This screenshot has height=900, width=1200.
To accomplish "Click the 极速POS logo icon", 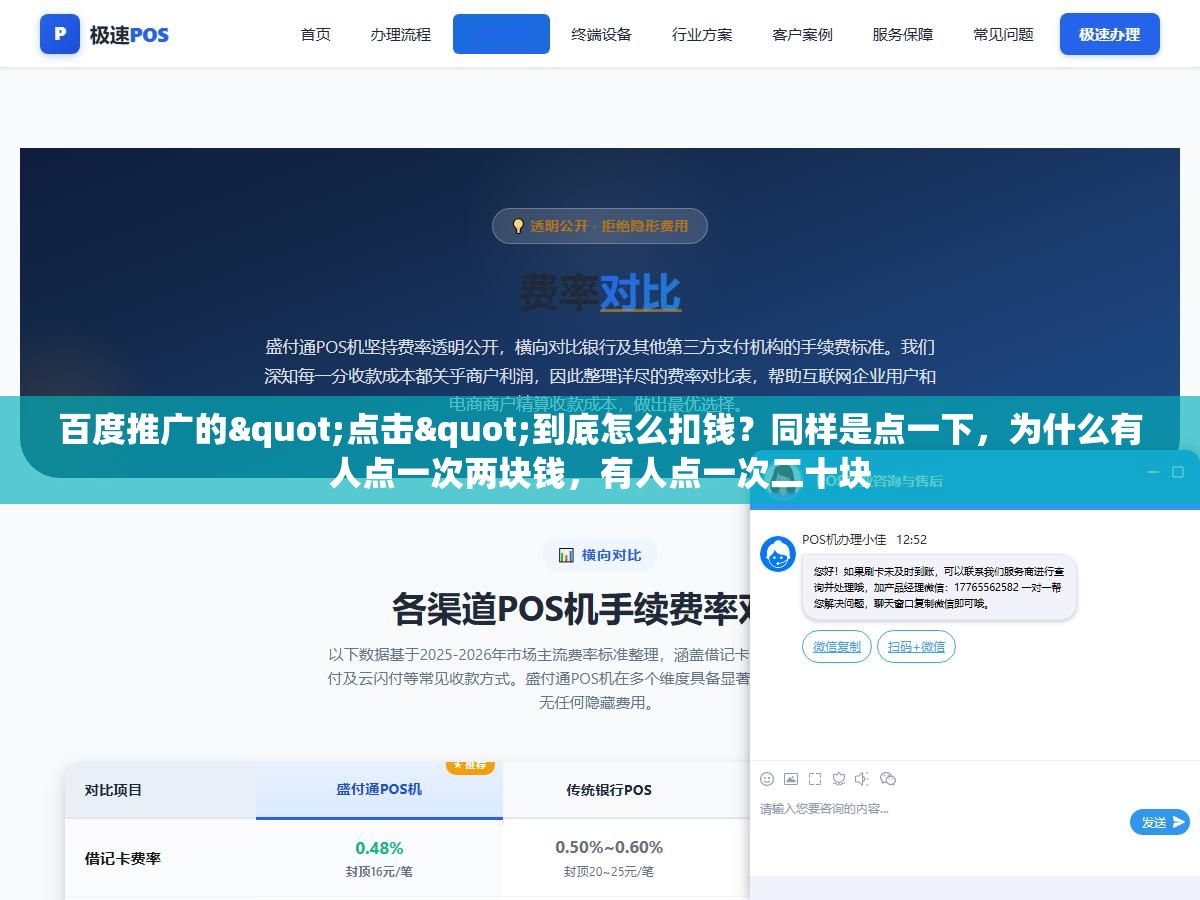I will click(60, 34).
